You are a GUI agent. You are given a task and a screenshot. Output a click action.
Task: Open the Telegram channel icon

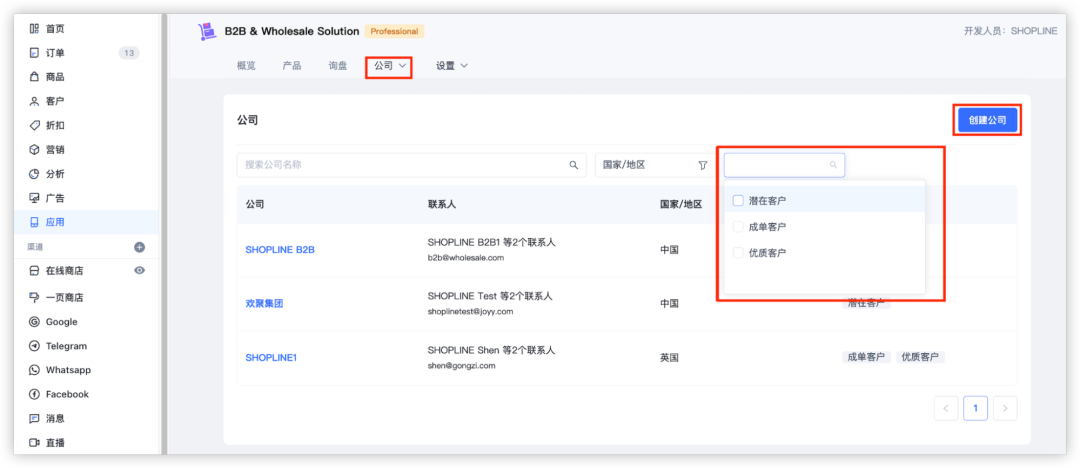tap(34, 346)
